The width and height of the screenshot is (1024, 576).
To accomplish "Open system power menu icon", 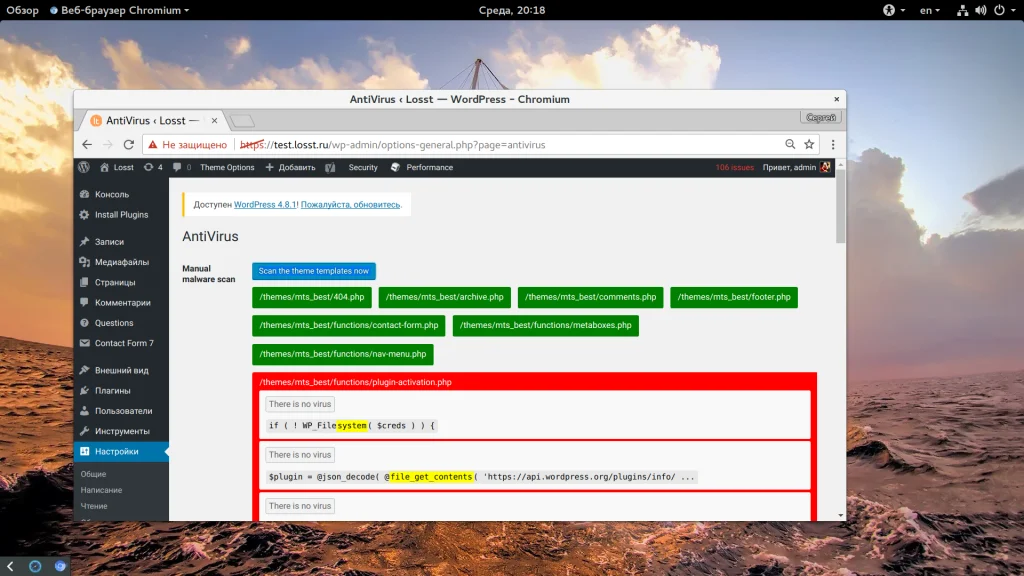I will click(999, 10).
